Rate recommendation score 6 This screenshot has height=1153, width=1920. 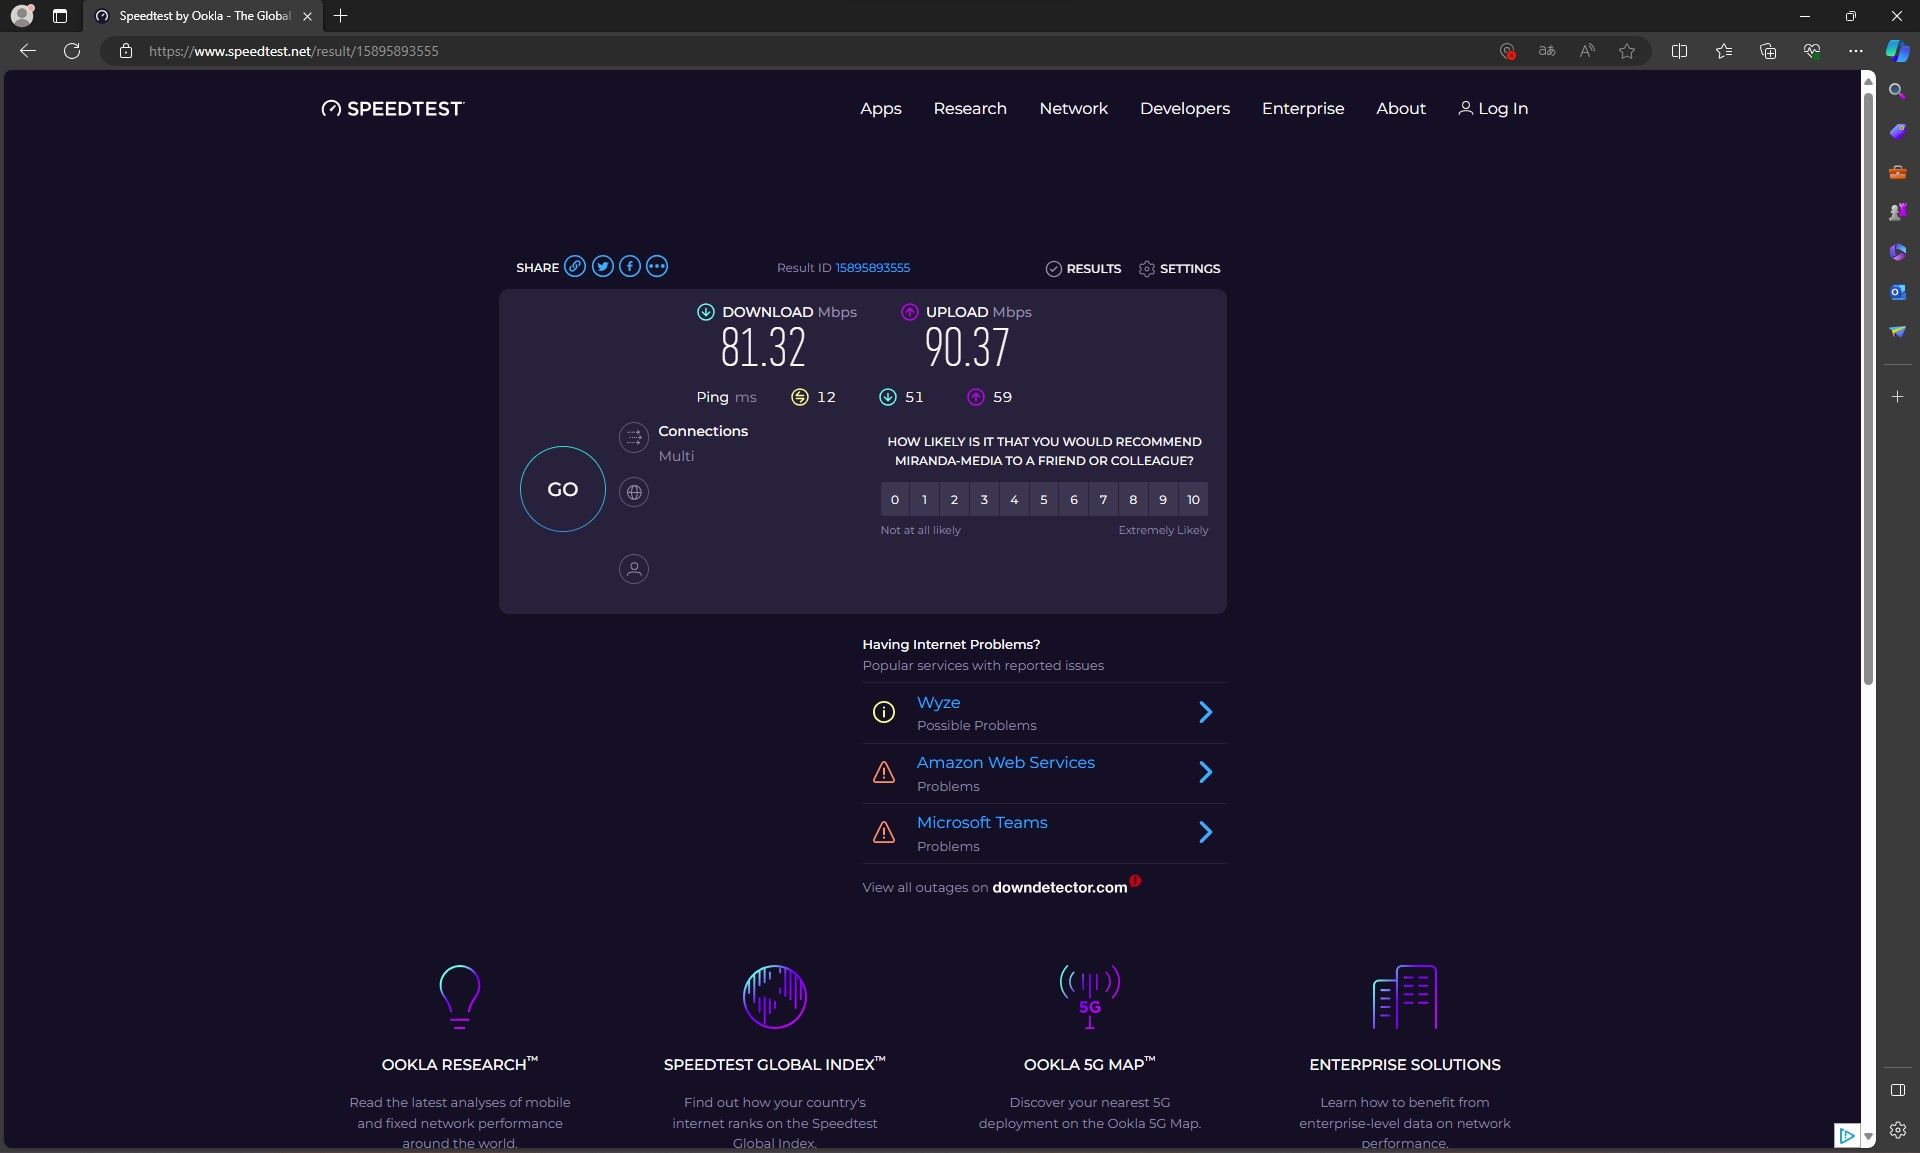coord(1074,499)
